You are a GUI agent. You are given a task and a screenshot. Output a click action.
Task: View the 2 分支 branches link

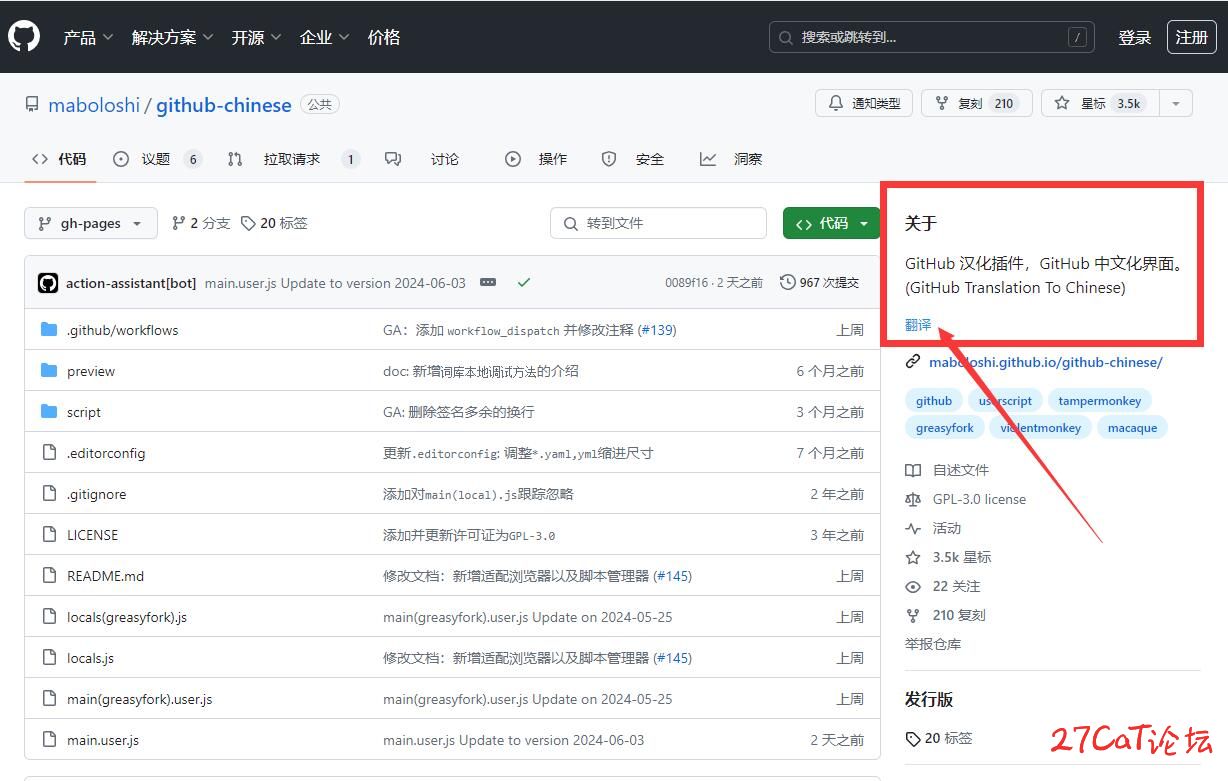(201, 223)
